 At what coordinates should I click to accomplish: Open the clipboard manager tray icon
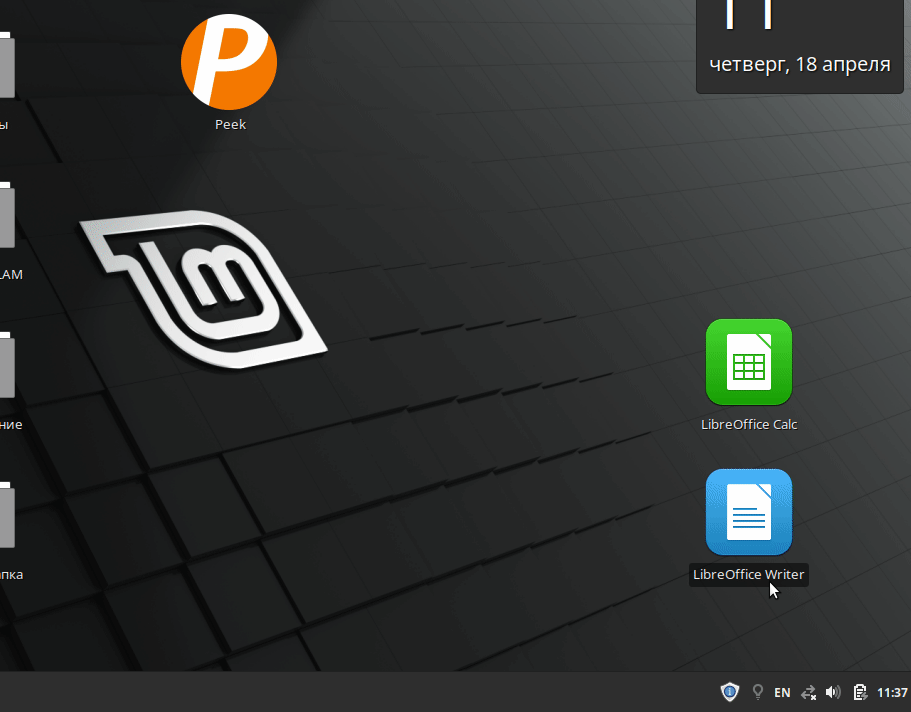coord(860,692)
